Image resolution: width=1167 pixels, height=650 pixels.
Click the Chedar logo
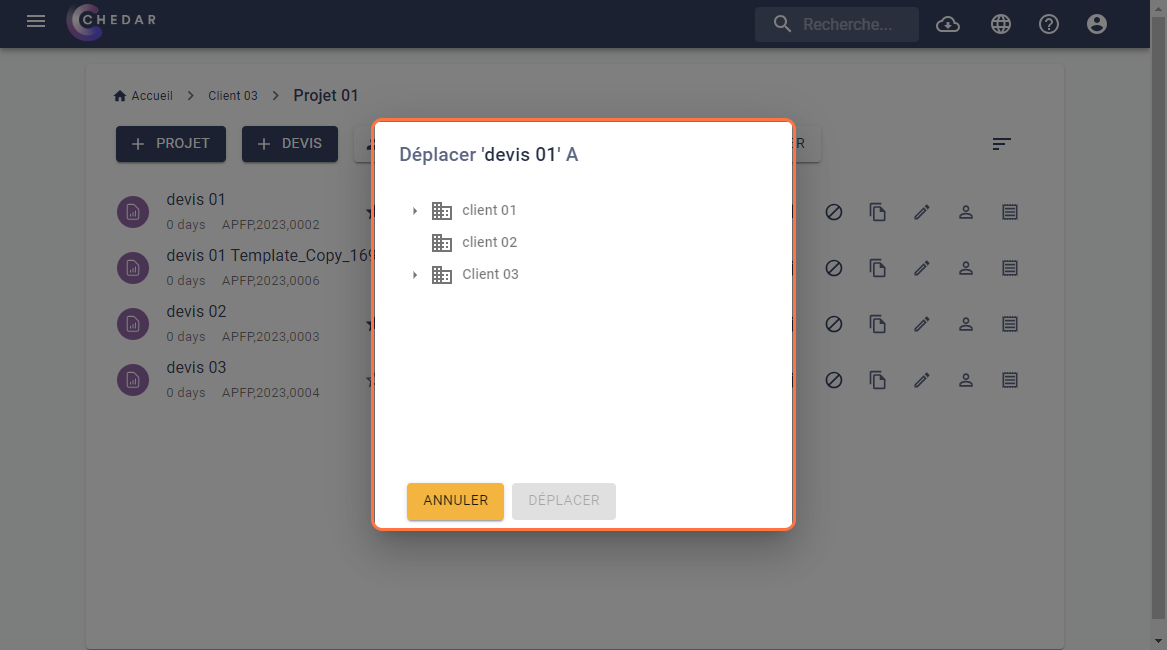click(112, 22)
